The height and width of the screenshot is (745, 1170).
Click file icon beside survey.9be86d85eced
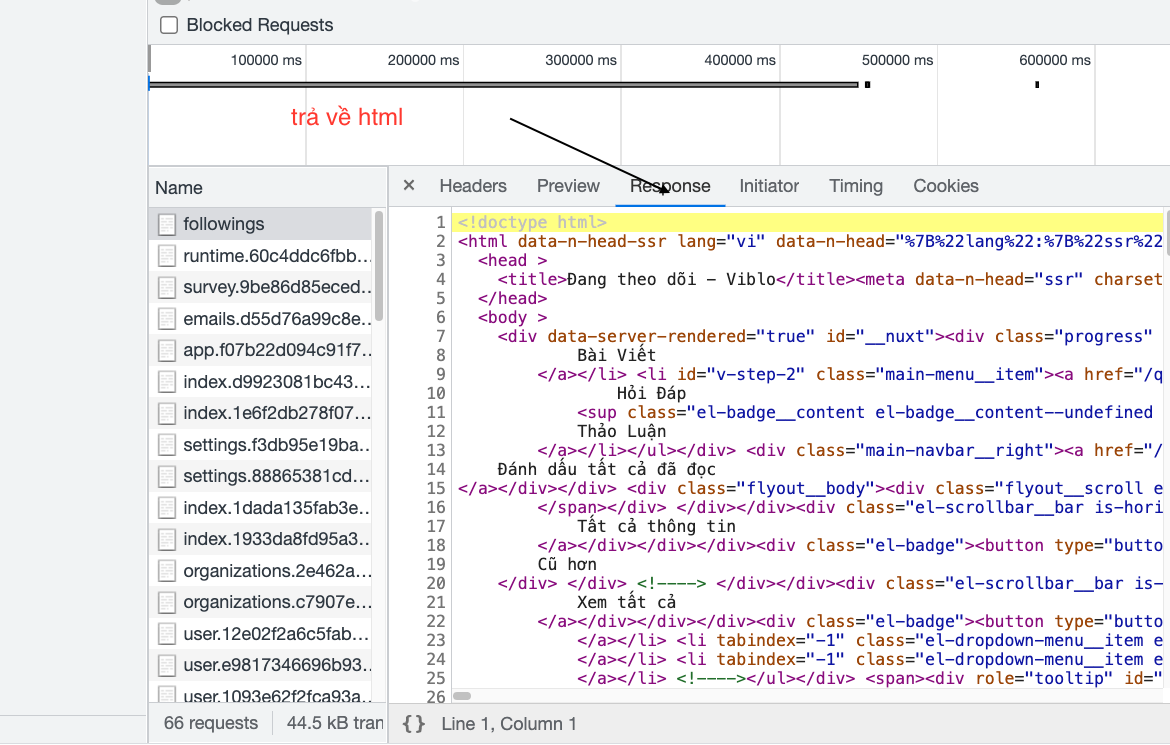(x=167, y=287)
